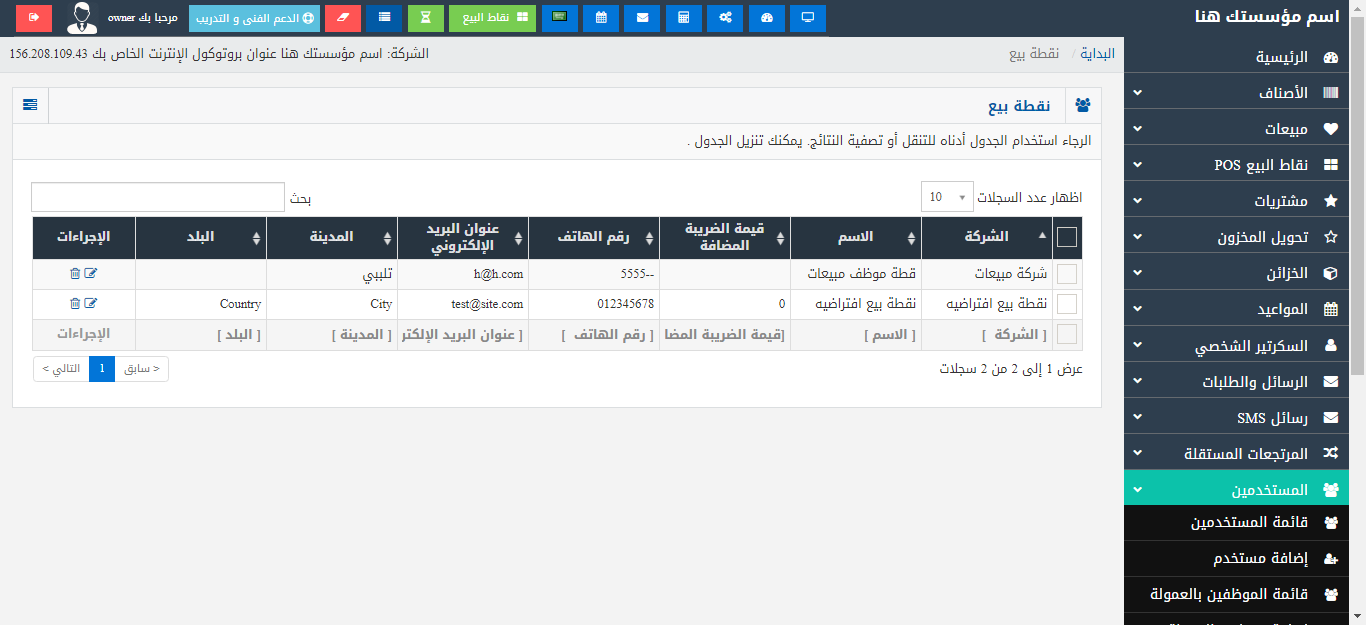Open the calculator icon in top toolbar
Screen dimensions: 1366x625
(683, 18)
